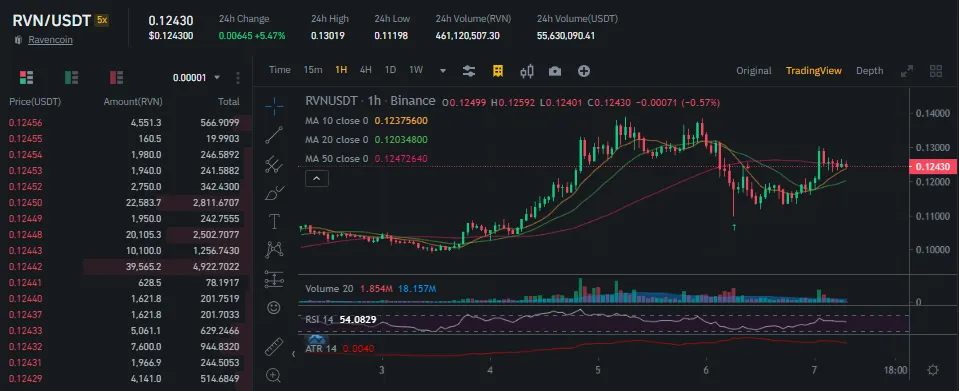Image resolution: width=959 pixels, height=391 pixels.
Task: Select the MA 50 close 0 indicator legend
Action: click(x=366, y=158)
